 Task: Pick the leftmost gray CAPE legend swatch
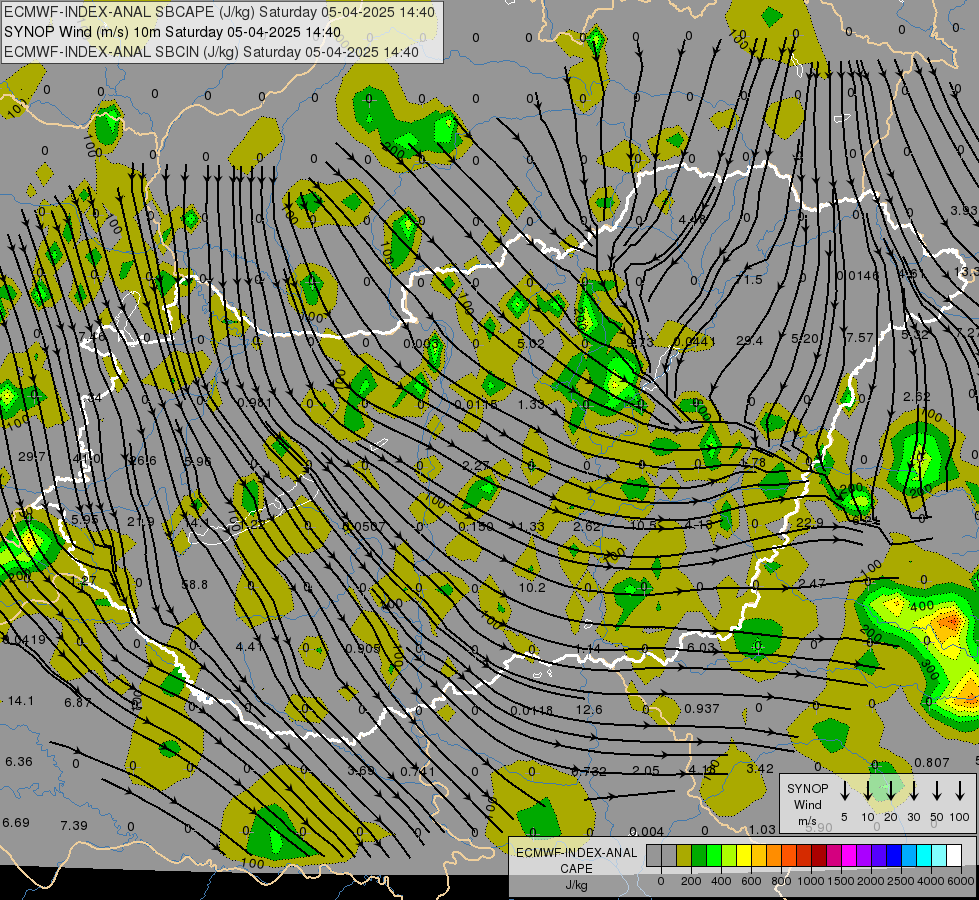coord(654,856)
